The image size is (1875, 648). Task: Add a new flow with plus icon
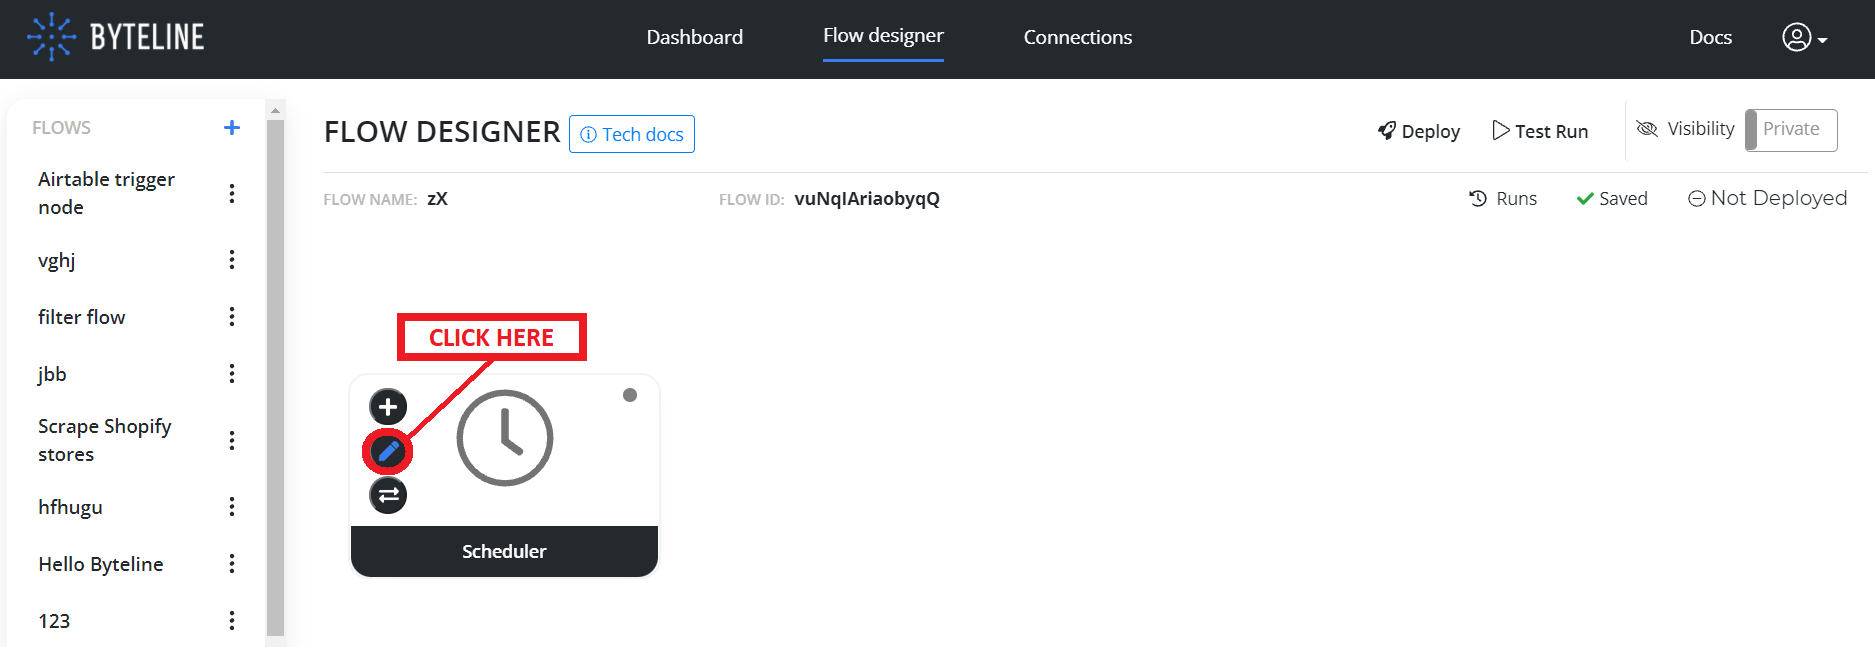point(232,127)
